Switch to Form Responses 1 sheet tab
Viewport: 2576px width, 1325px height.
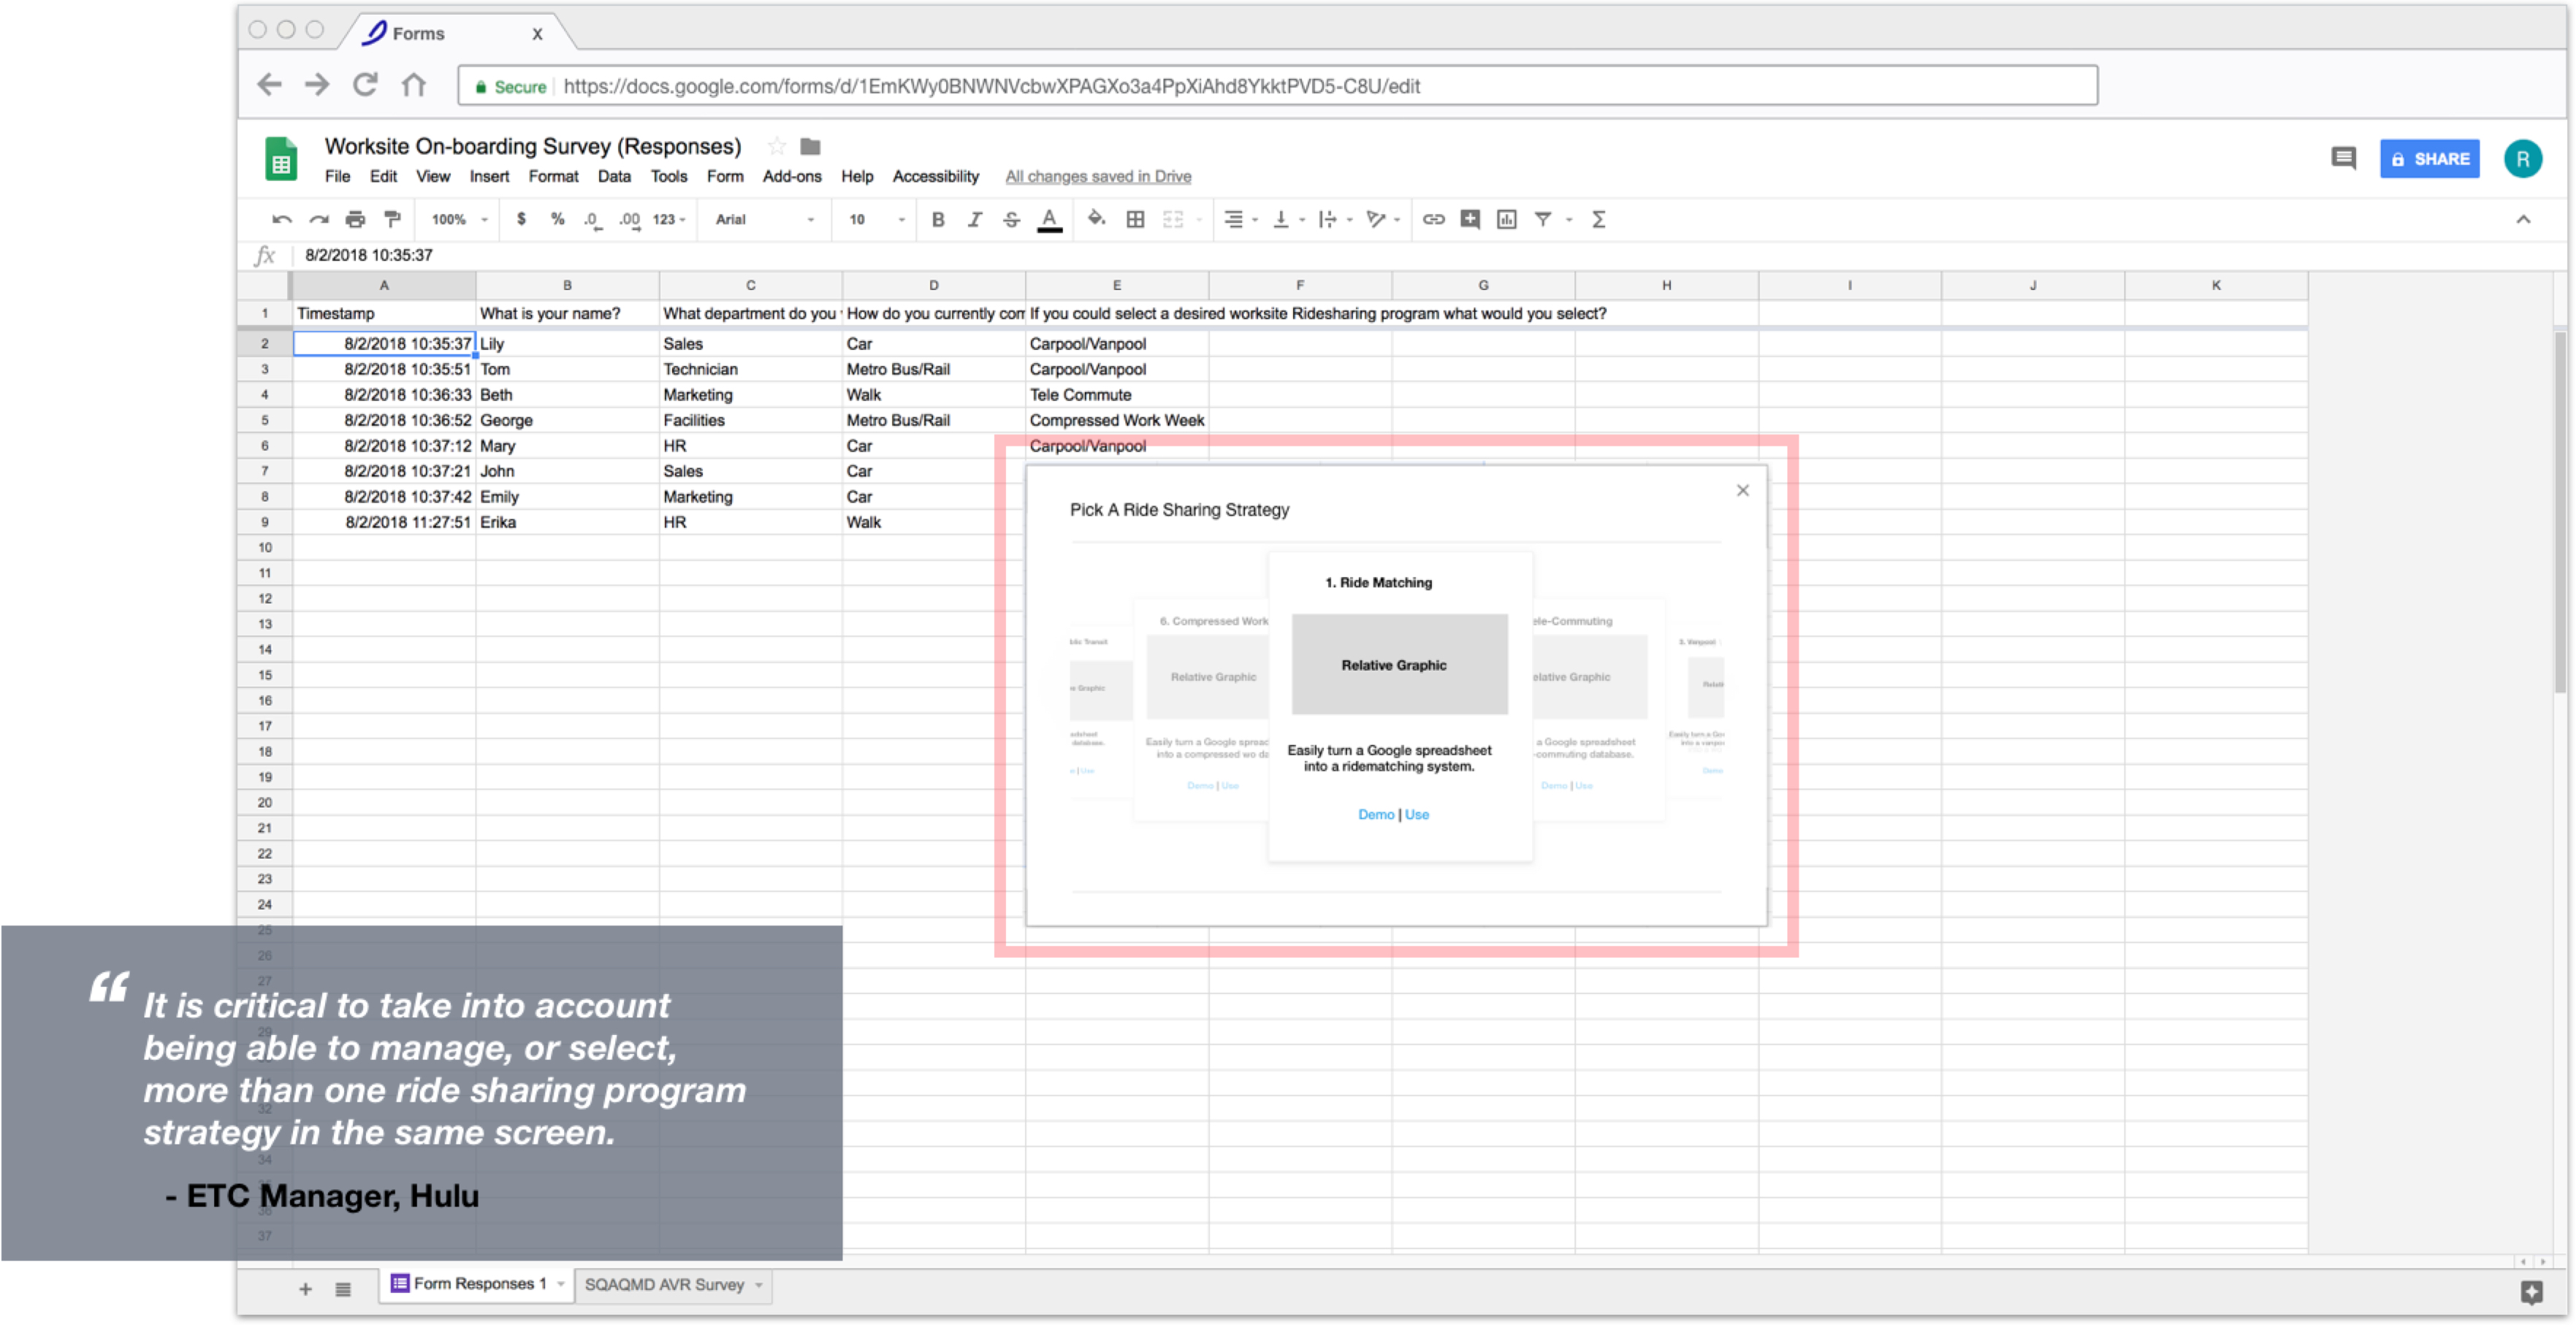pos(479,1283)
